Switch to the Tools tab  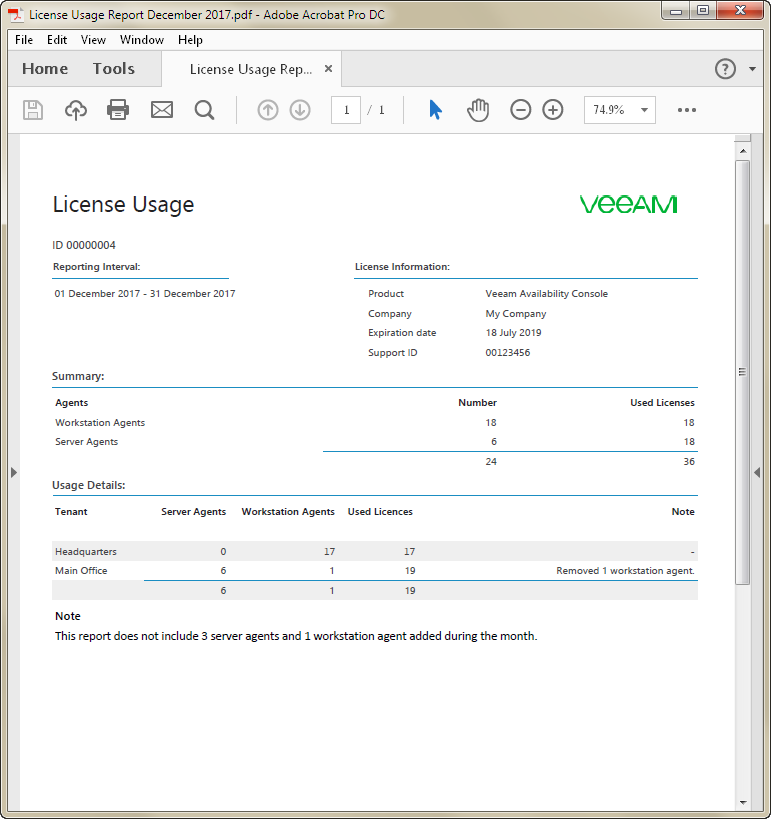click(x=113, y=68)
